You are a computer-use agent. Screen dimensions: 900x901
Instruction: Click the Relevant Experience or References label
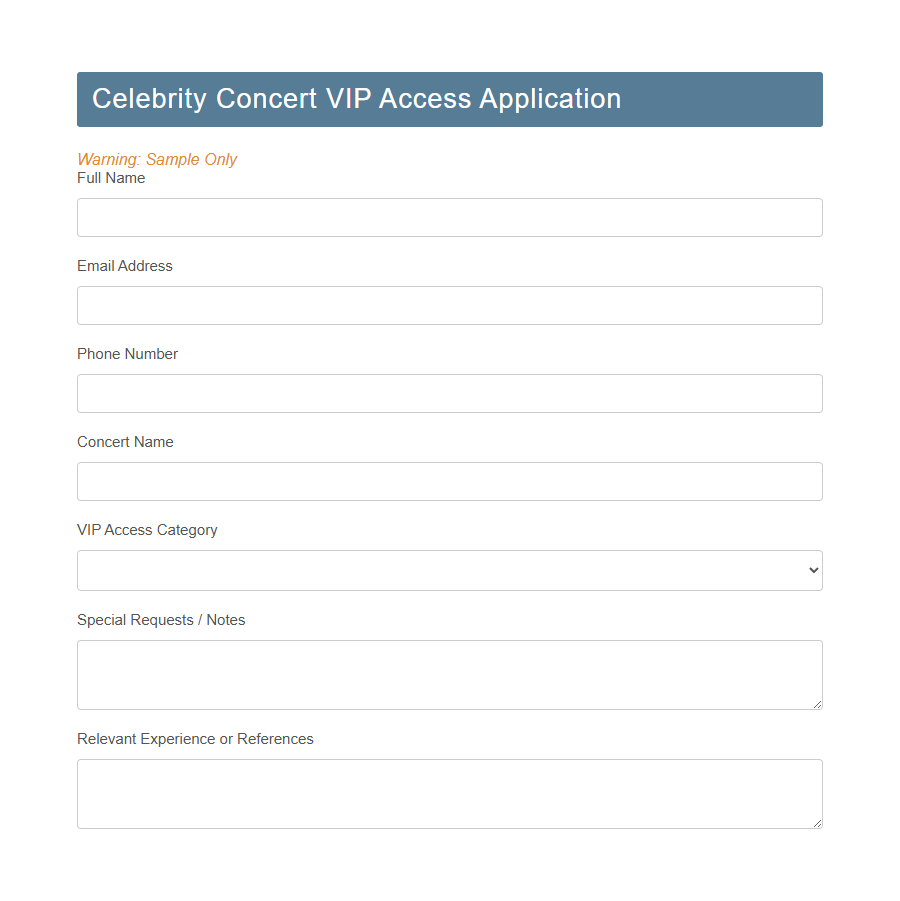point(195,738)
